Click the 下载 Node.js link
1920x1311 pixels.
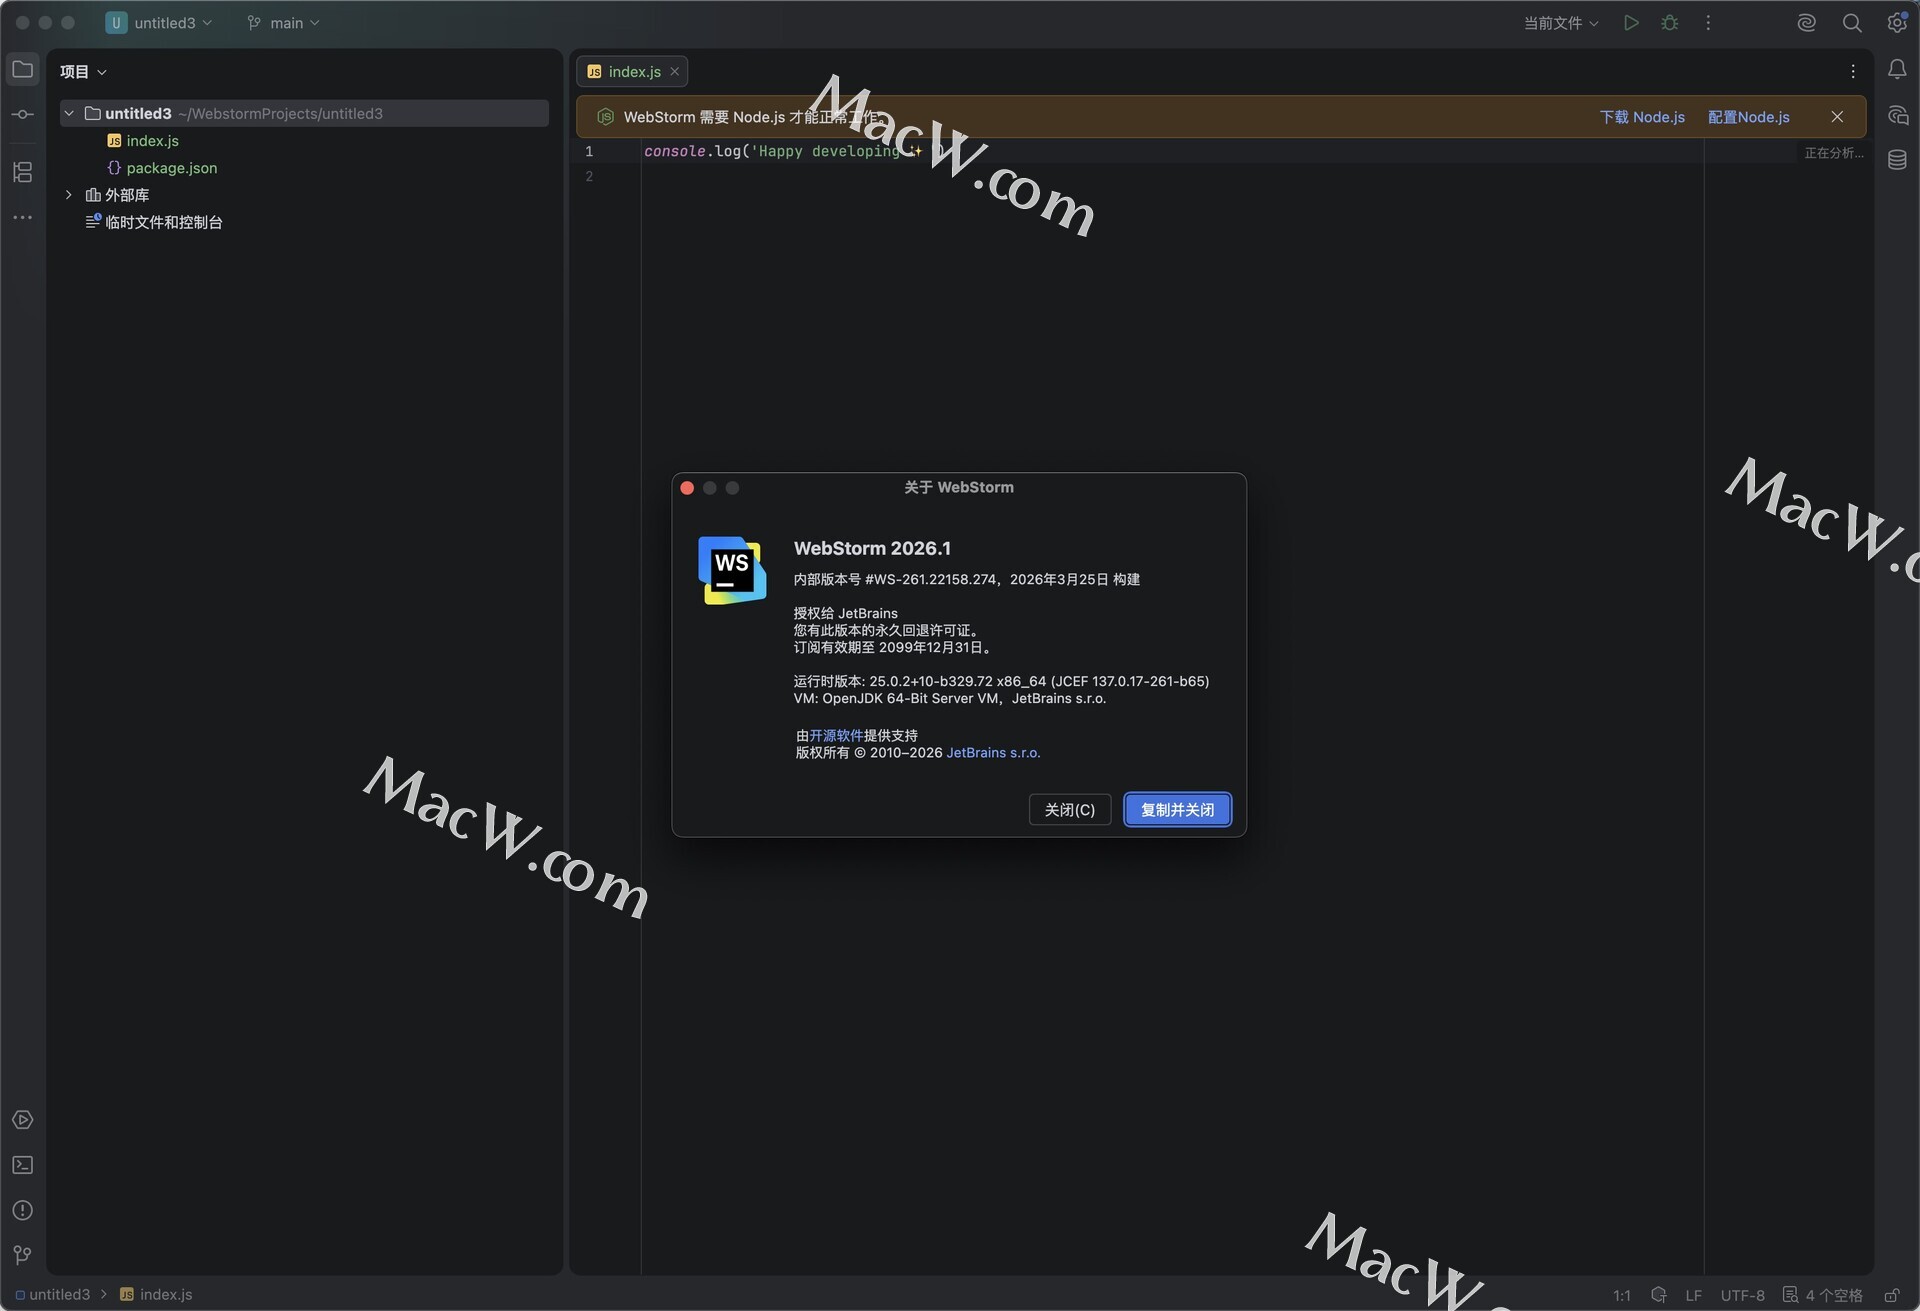coord(1642,117)
